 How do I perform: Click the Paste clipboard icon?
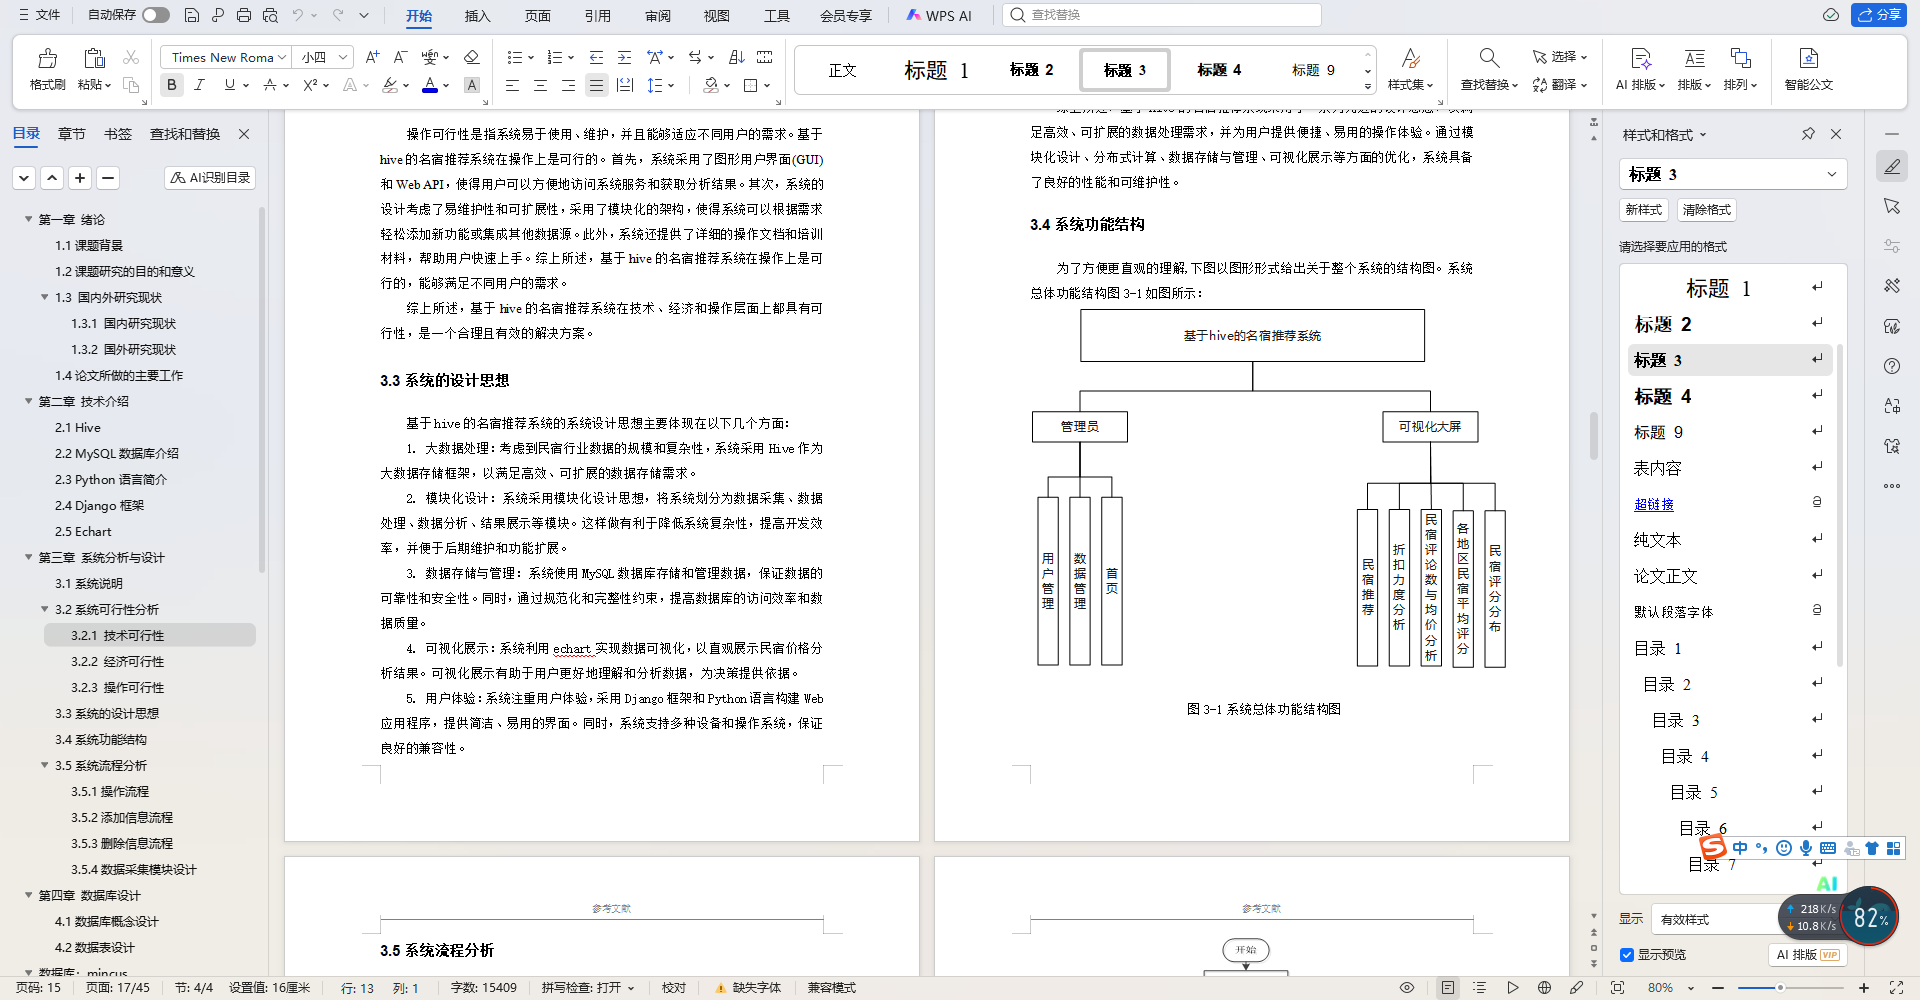pyautogui.click(x=94, y=58)
